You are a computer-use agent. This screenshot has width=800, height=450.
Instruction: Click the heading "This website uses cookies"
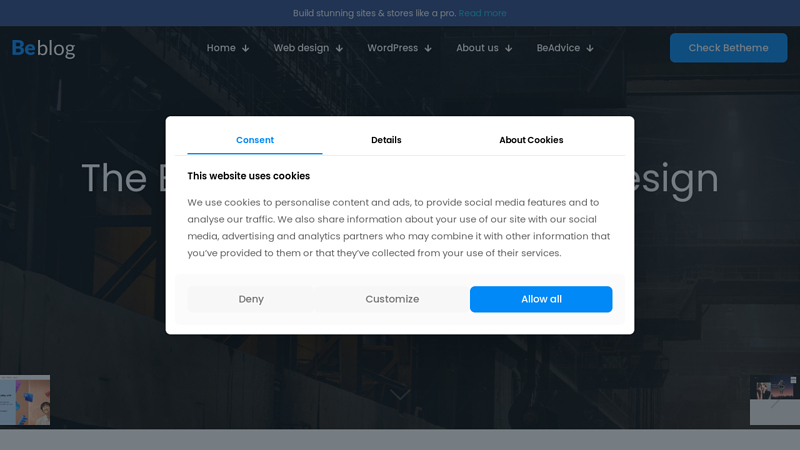tap(248, 176)
